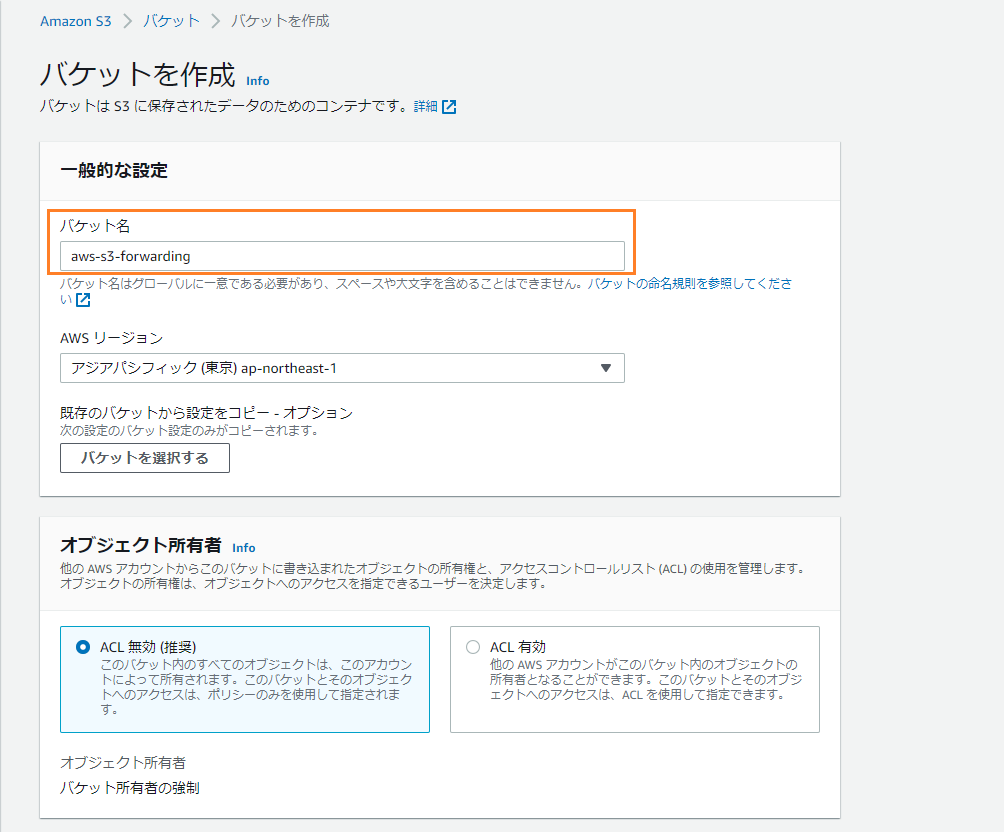The height and width of the screenshot is (832, 1004).
Task: Select the aws-s3-forwarding text in input
Action: [130, 255]
